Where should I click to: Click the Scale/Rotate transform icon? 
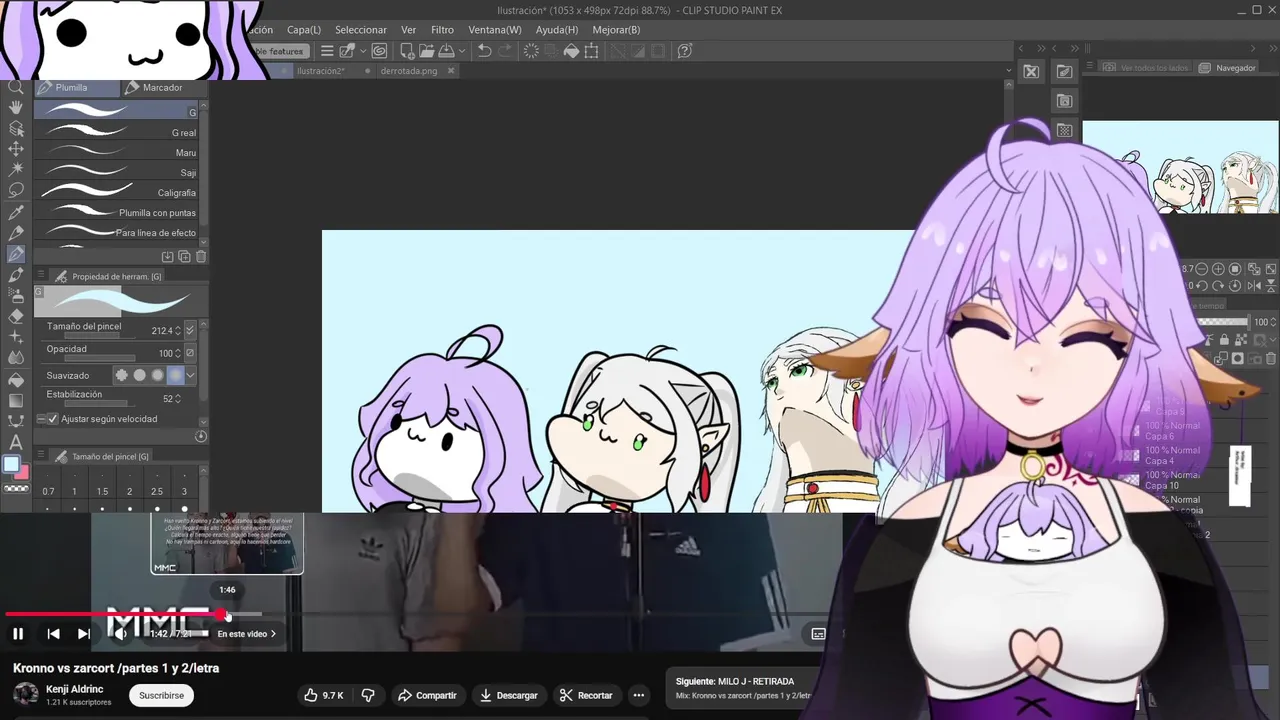tap(592, 51)
